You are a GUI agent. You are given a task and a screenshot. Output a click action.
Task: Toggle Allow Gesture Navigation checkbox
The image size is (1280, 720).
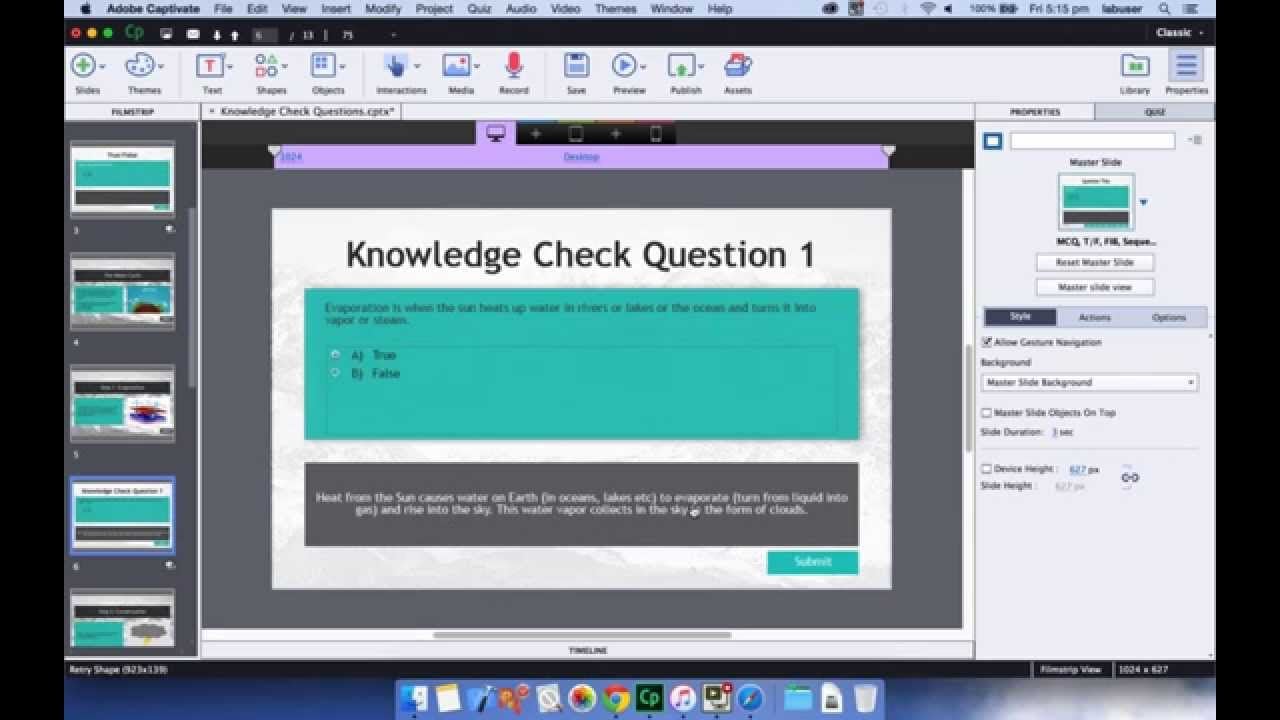pos(987,342)
